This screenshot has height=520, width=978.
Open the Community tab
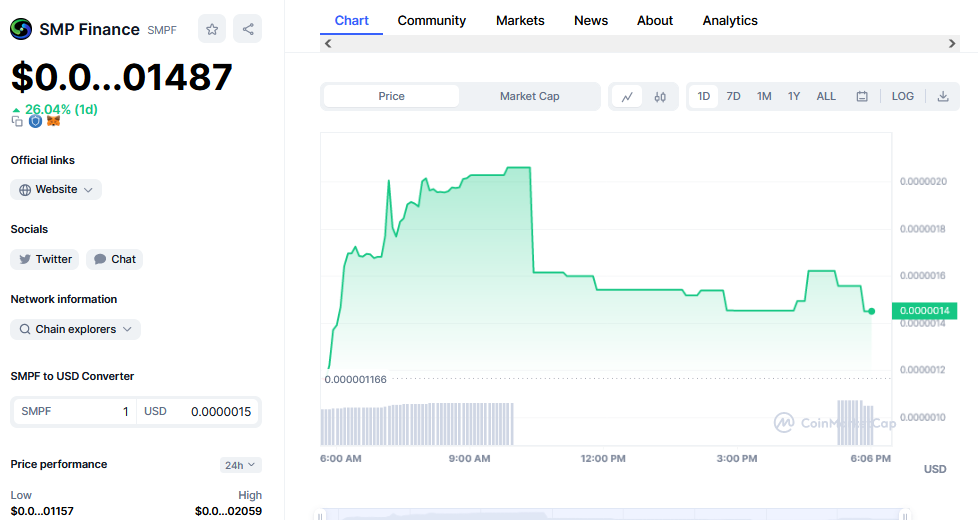coord(432,21)
